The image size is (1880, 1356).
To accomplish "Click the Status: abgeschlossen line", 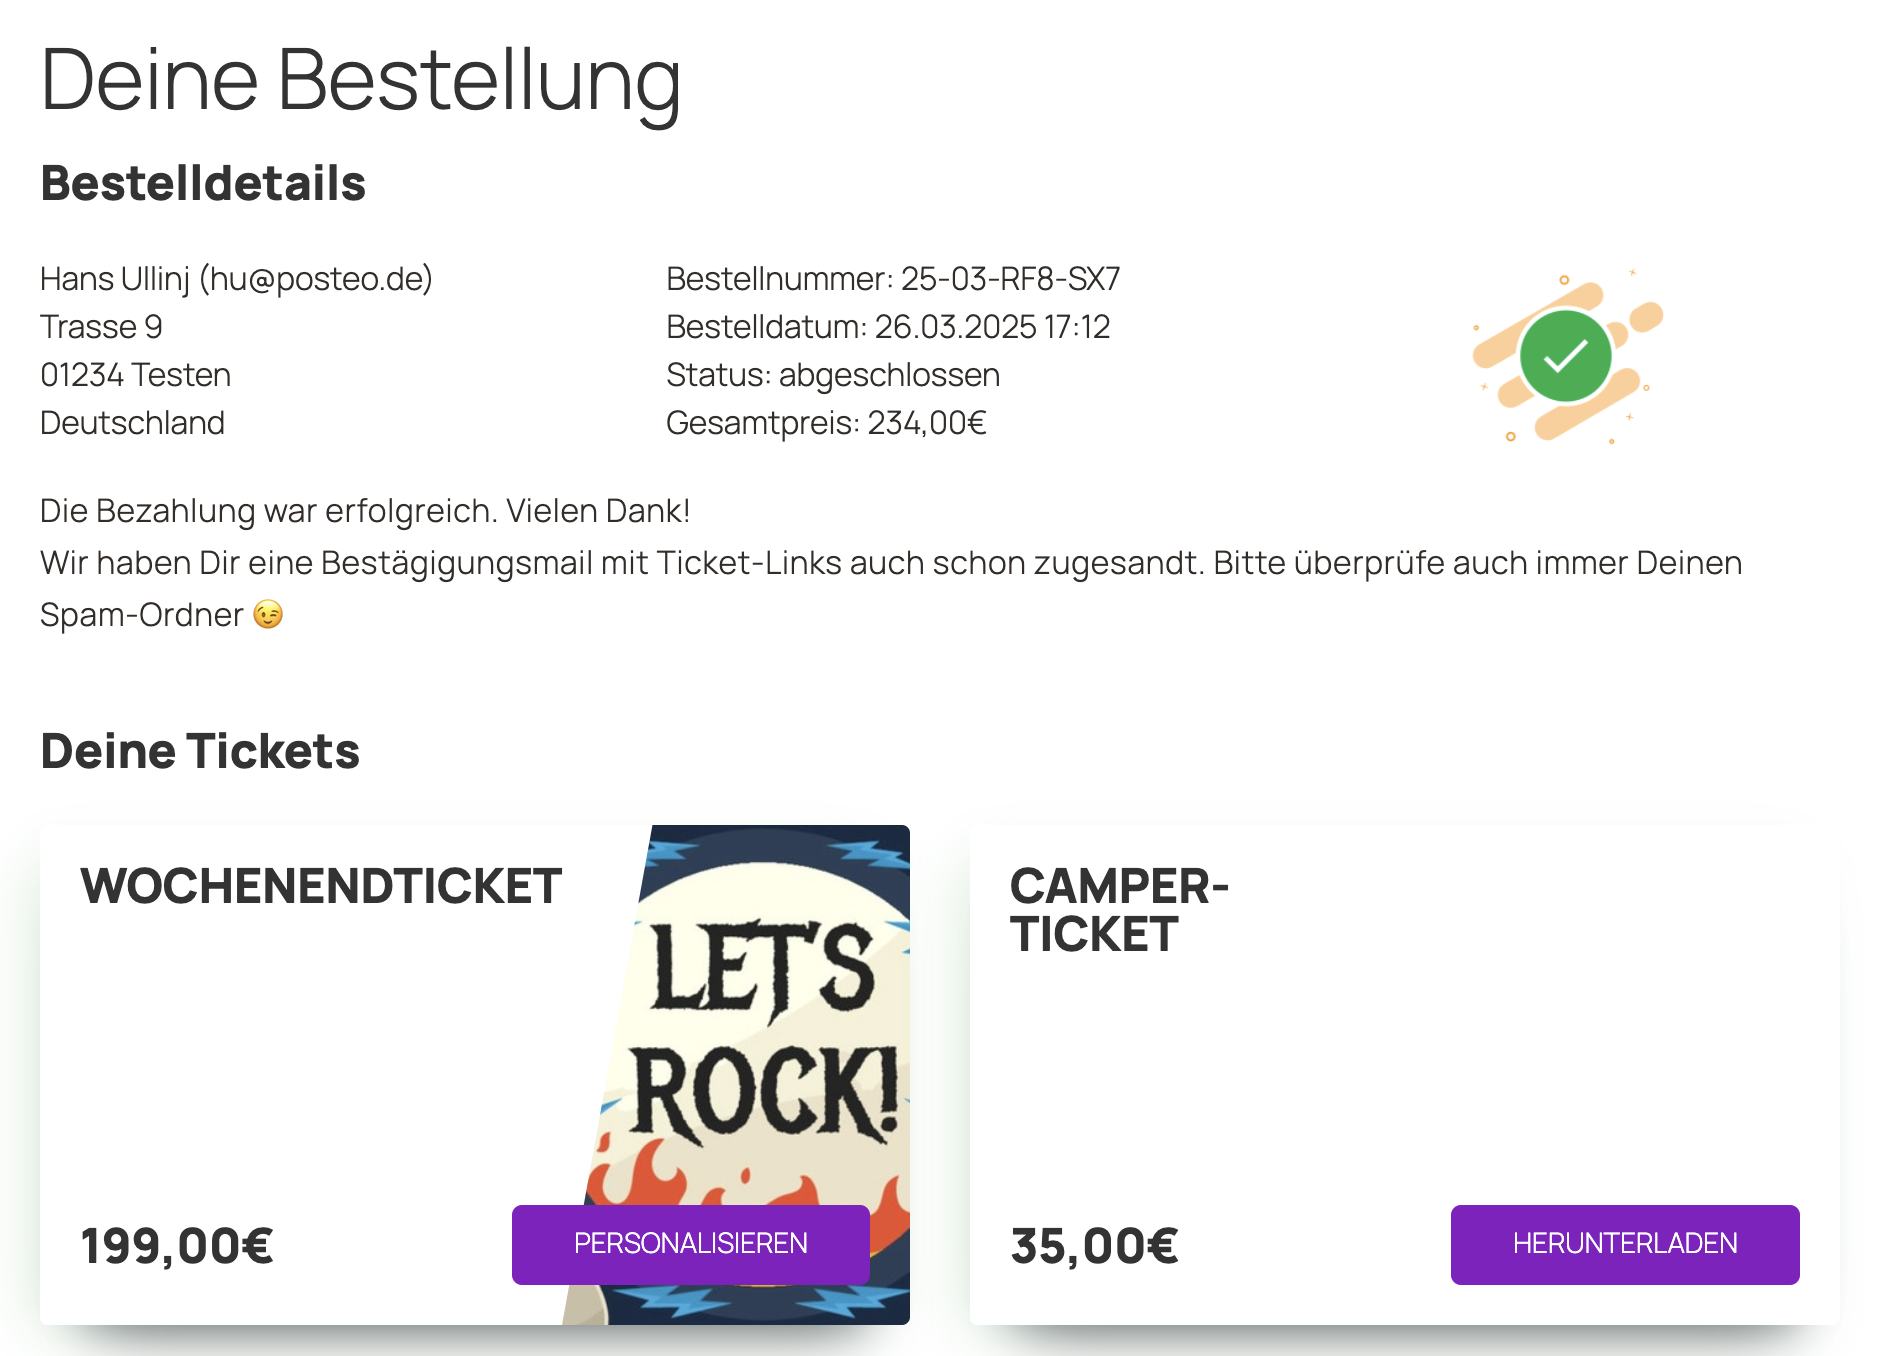I will 833,375.
